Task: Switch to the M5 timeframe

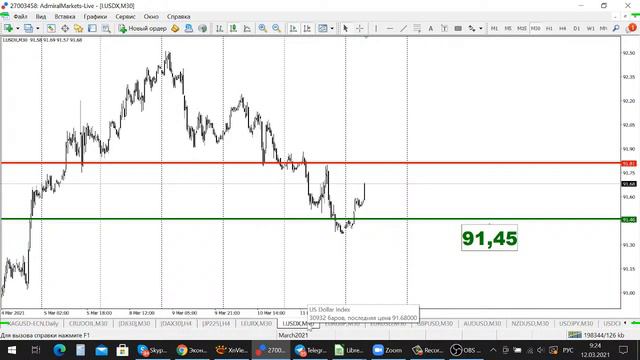Action: point(508,28)
